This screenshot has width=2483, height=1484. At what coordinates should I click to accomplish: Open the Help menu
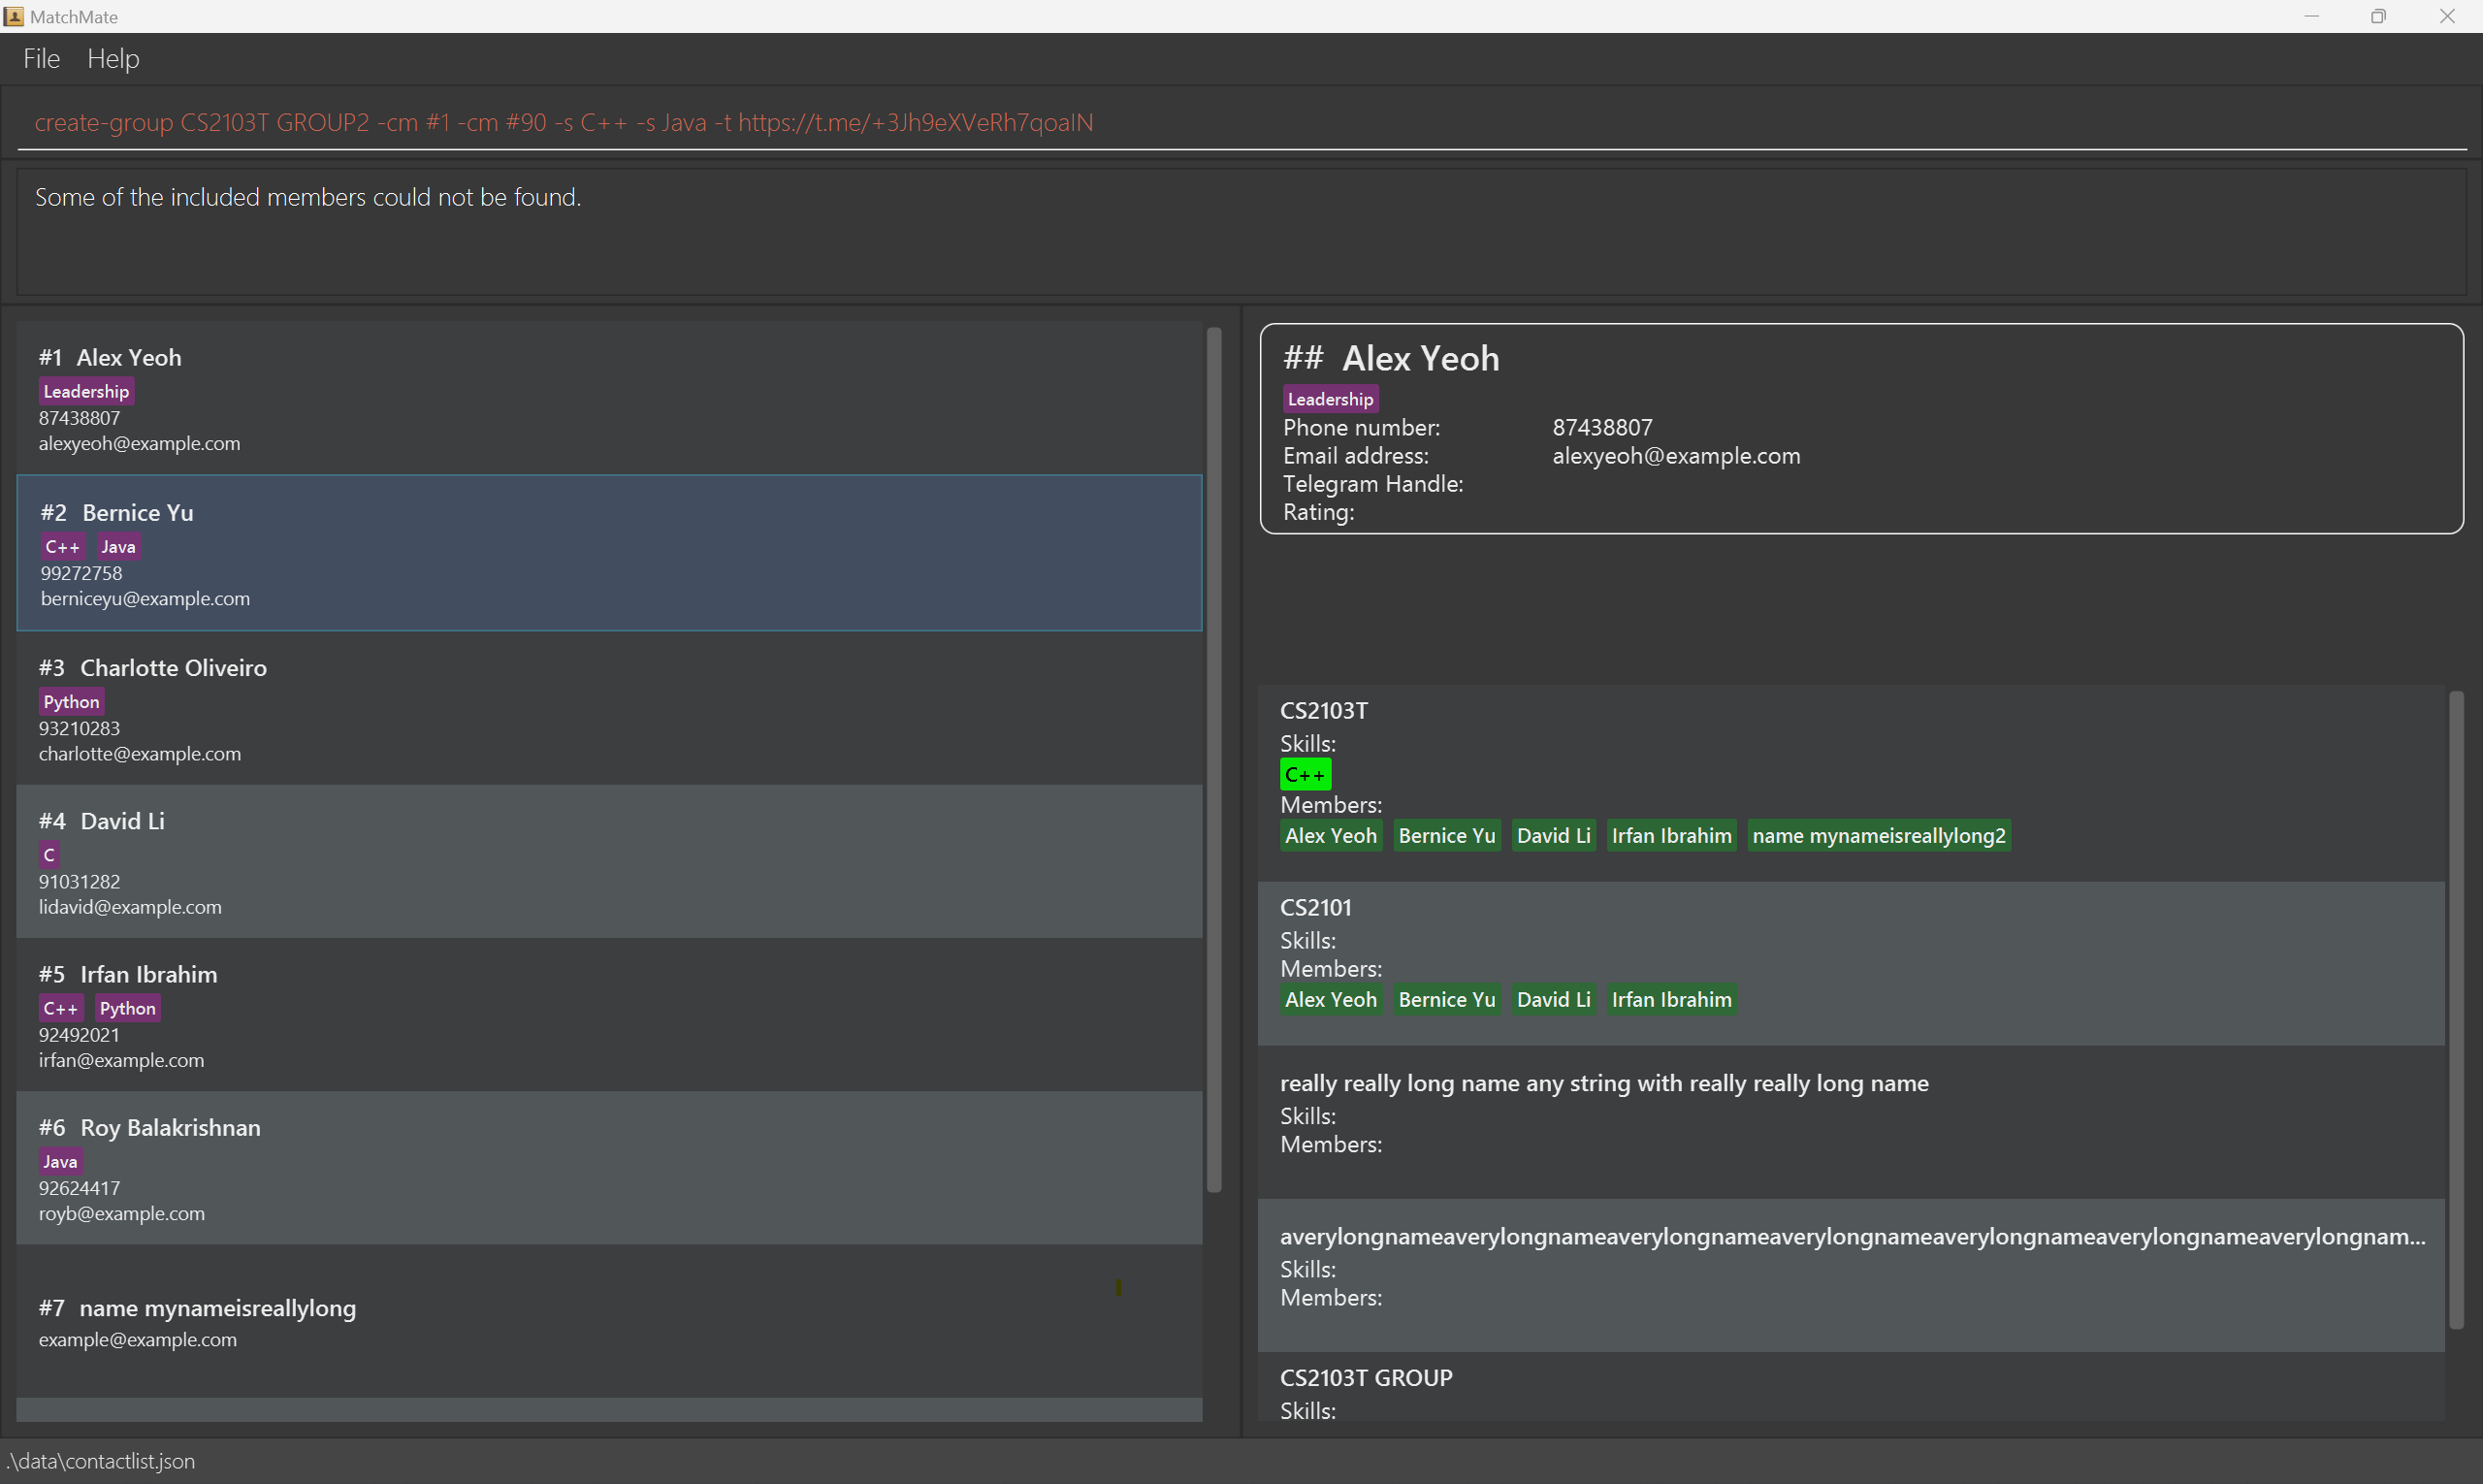coord(113,59)
